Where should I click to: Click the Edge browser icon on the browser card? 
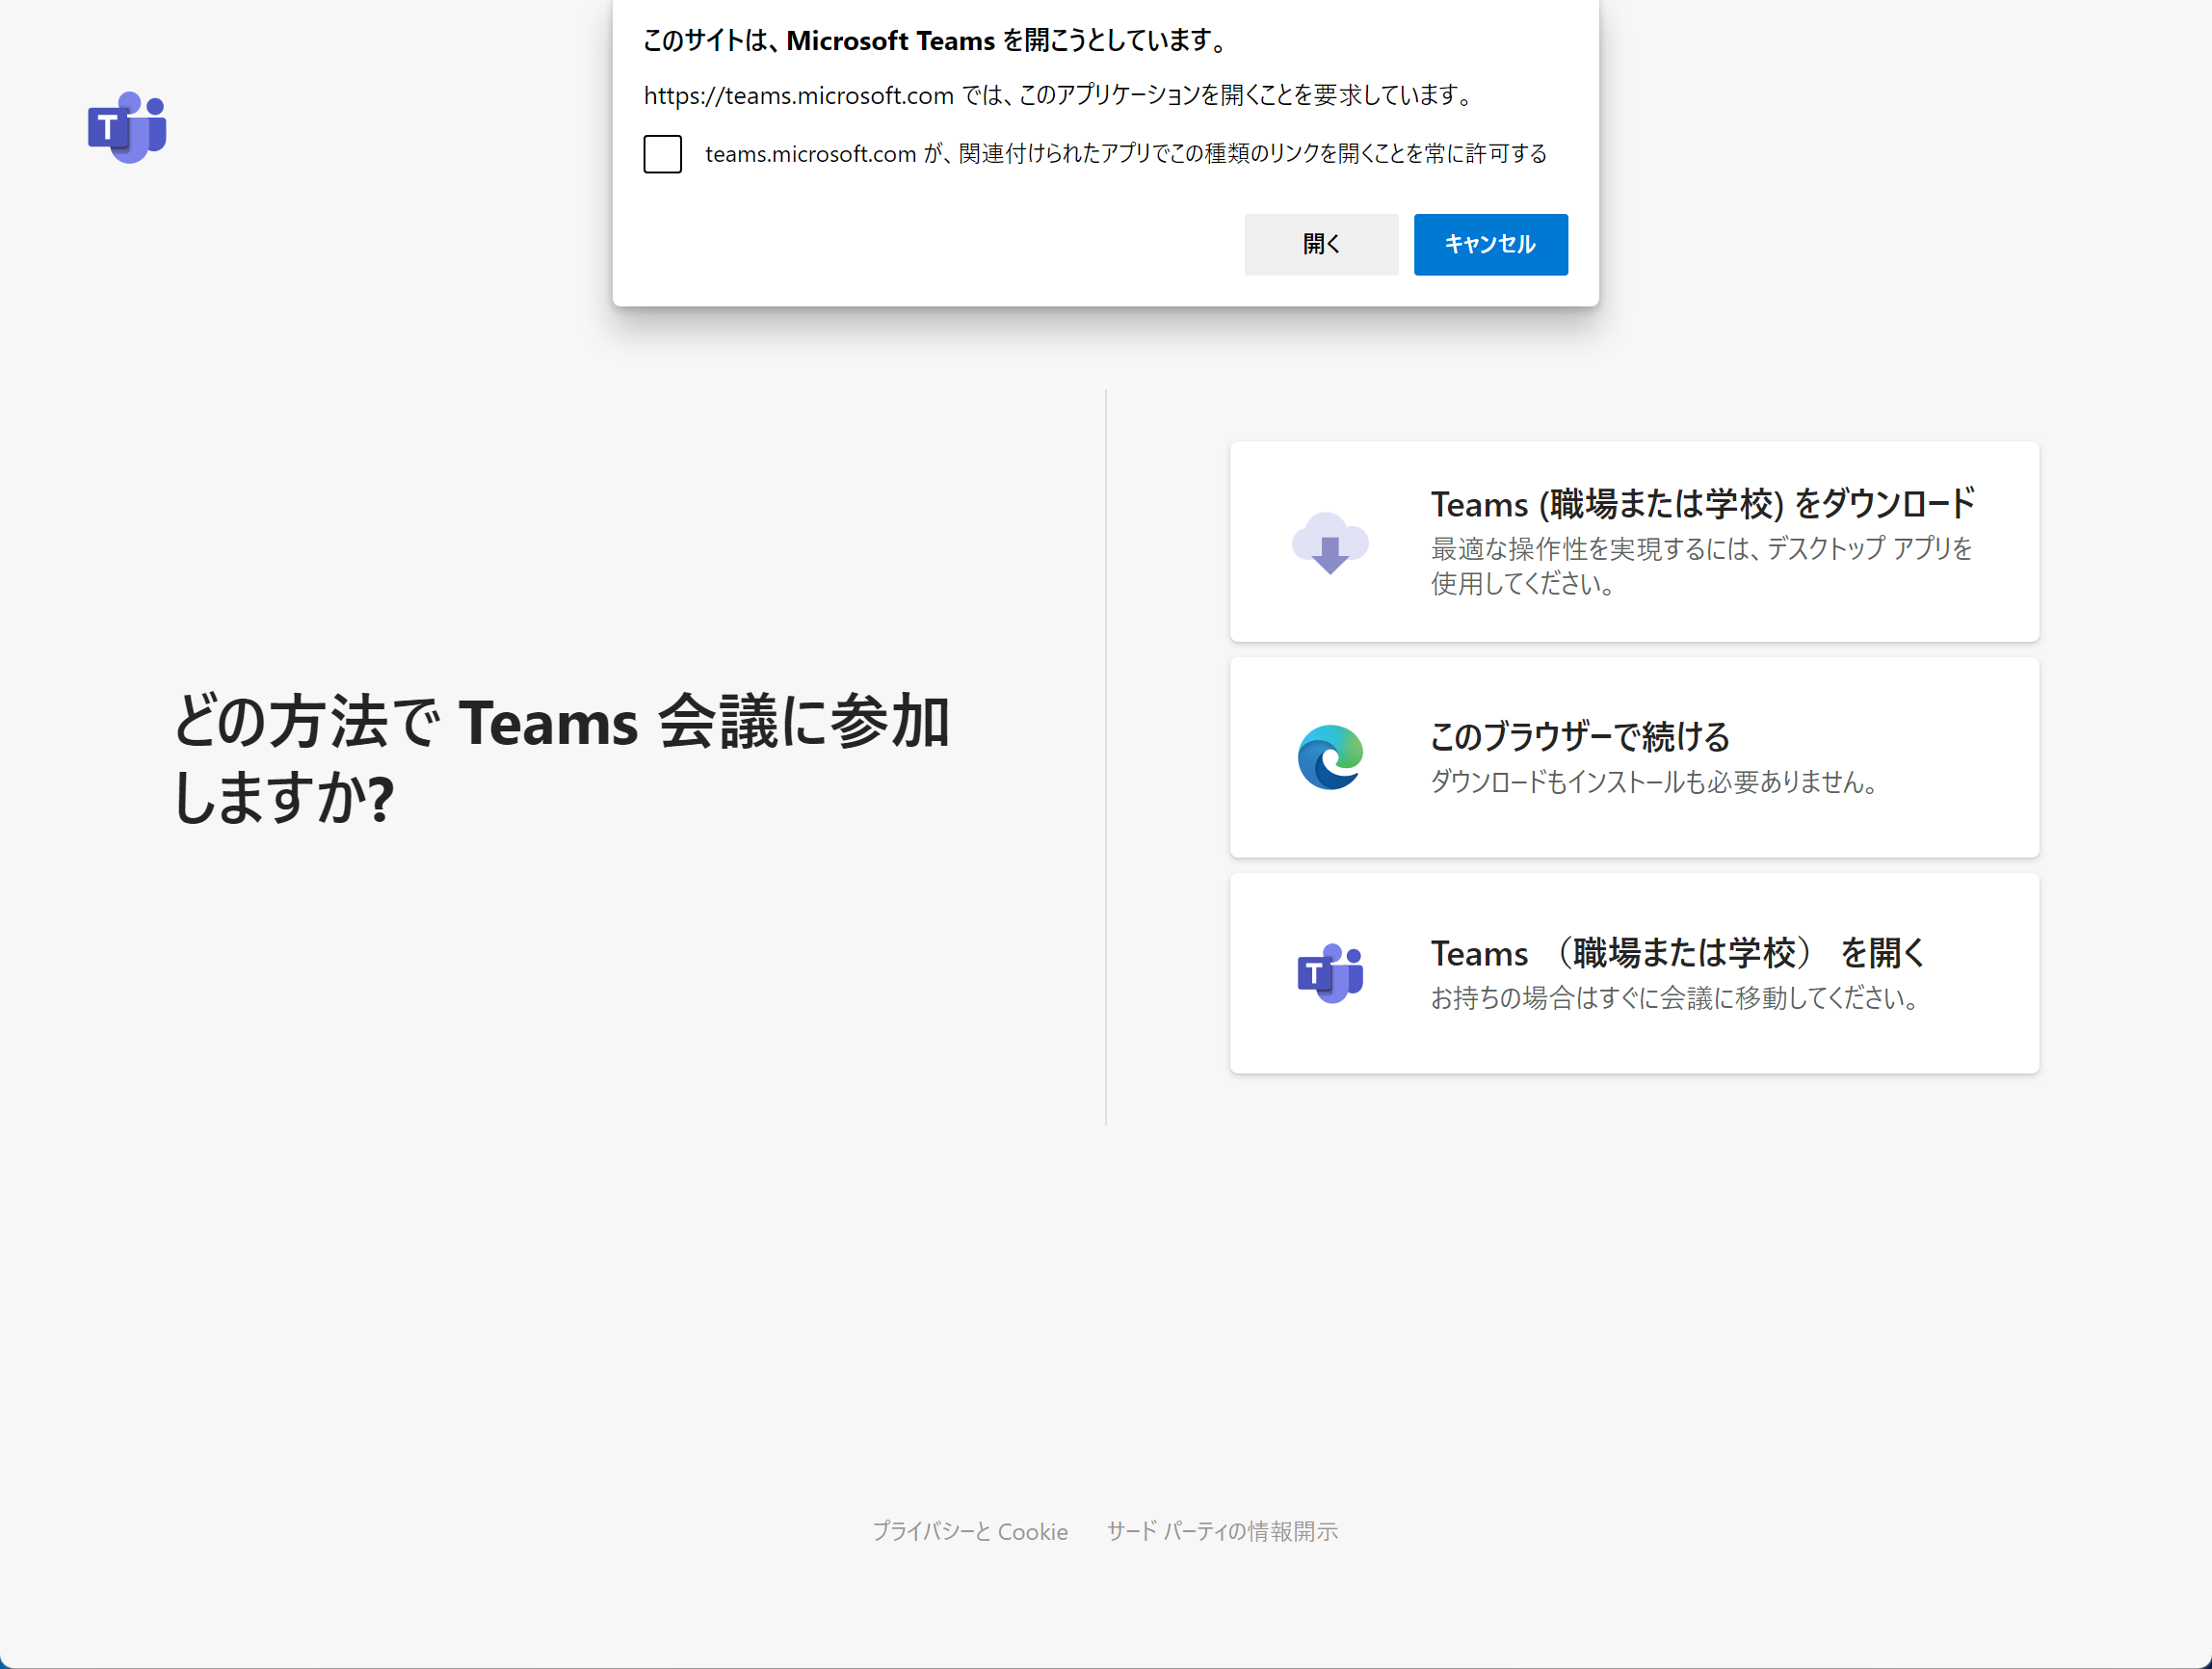pyautogui.click(x=1330, y=757)
